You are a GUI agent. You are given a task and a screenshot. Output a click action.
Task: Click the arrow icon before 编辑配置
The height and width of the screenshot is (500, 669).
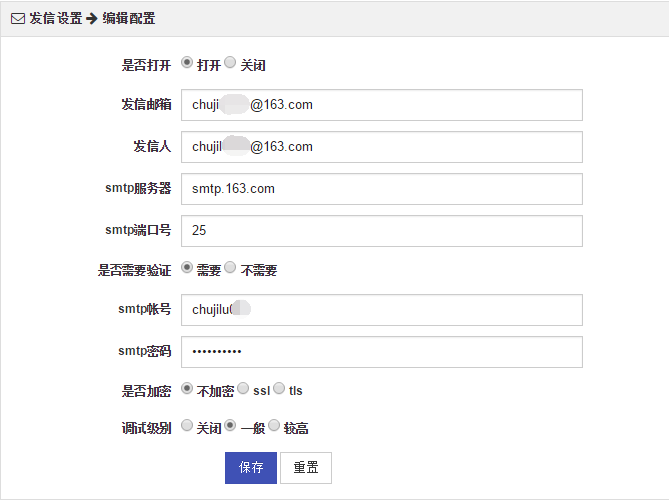pyautogui.click(x=92, y=19)
